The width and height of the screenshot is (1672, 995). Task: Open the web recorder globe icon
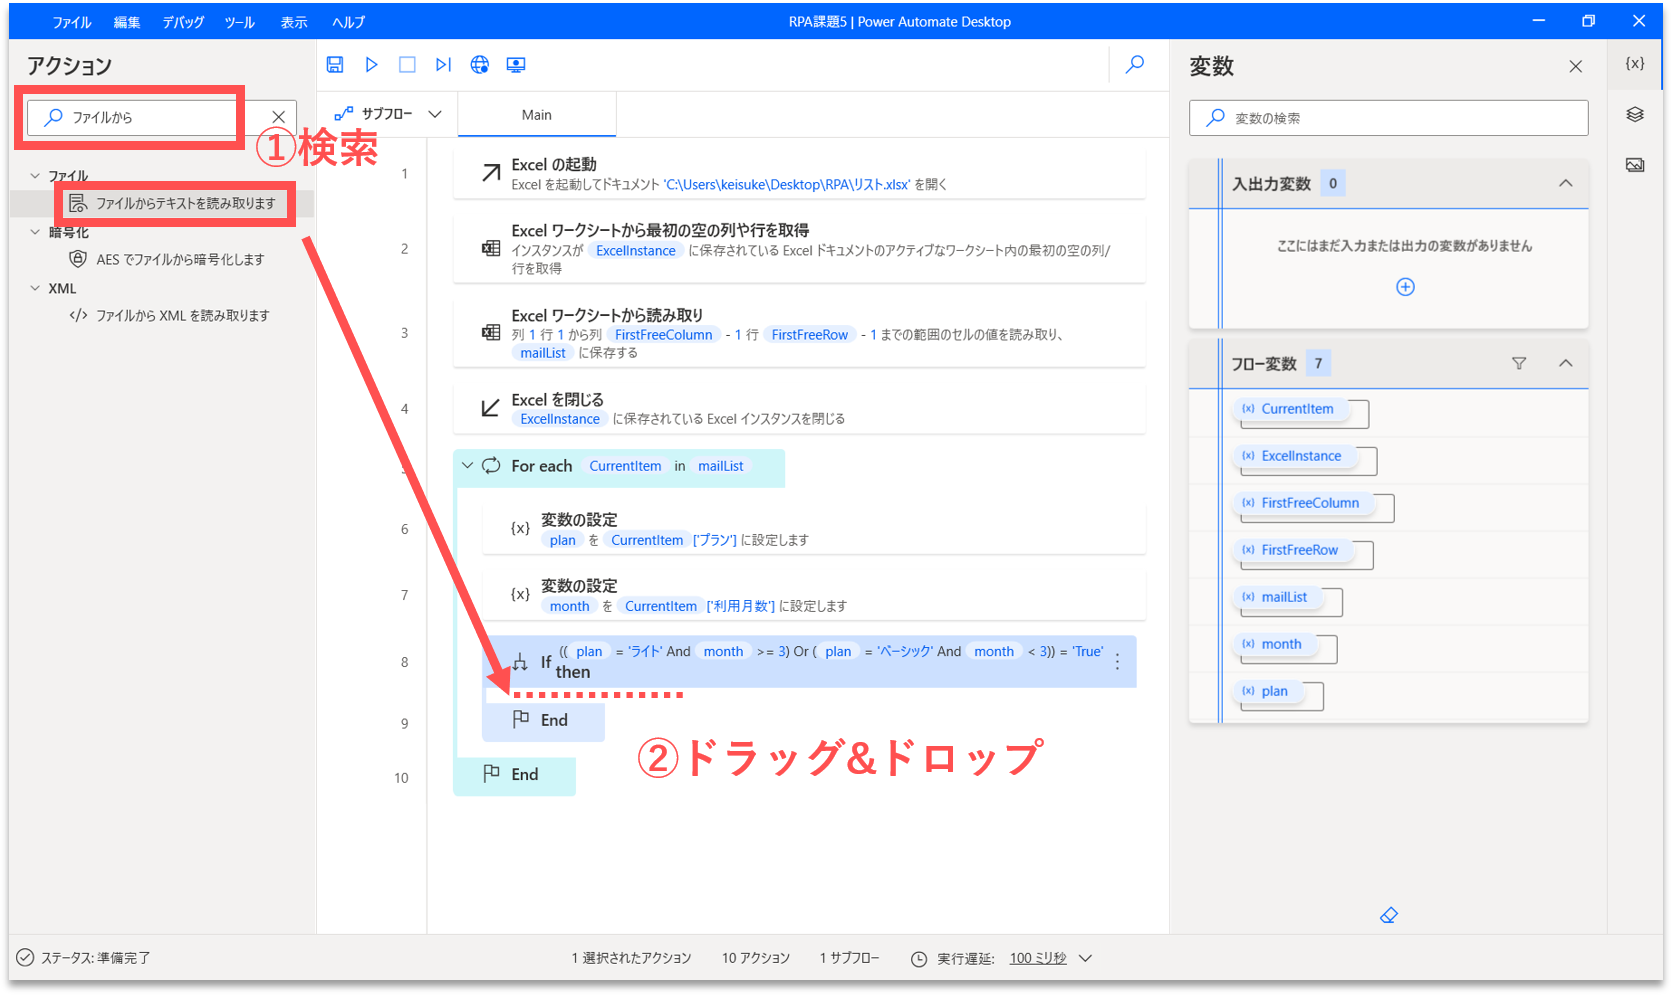pyautogui.click(x=480, y=65)
